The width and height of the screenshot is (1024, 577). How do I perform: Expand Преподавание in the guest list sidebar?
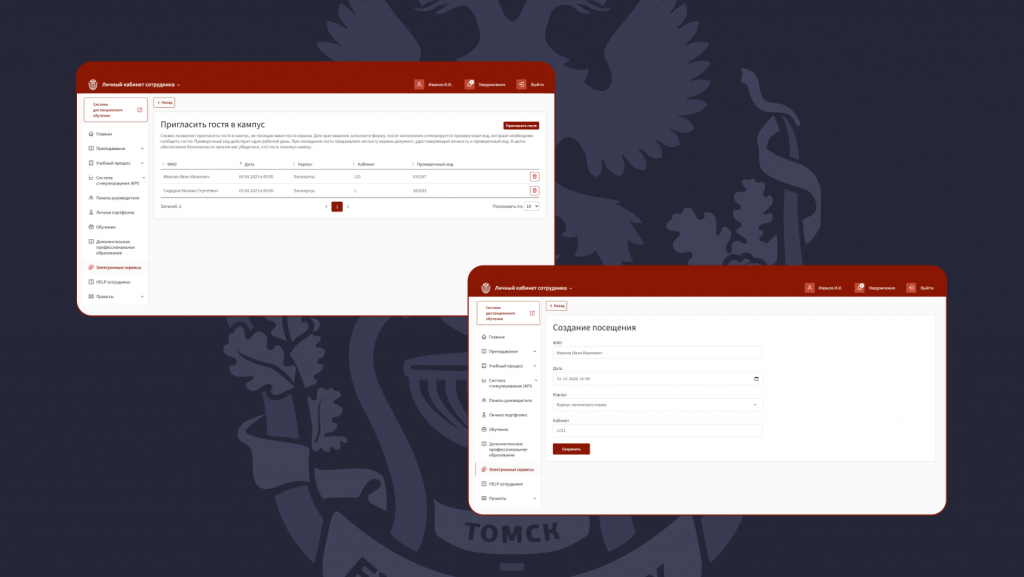(142, 149)
